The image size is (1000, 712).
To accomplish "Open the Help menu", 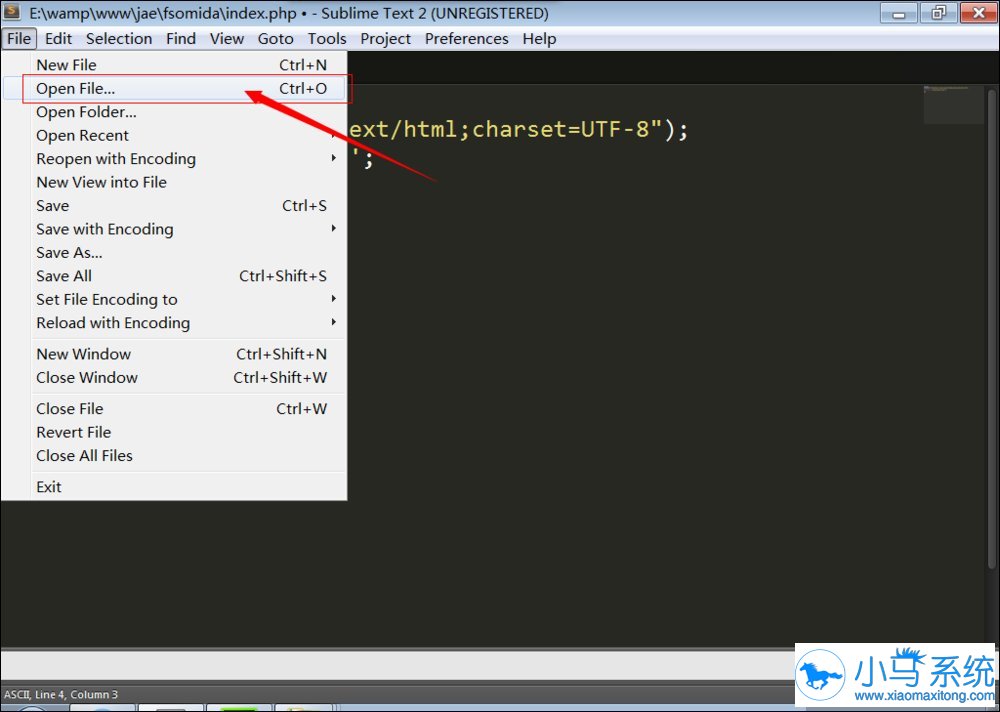I will click(x=540, y=39).
